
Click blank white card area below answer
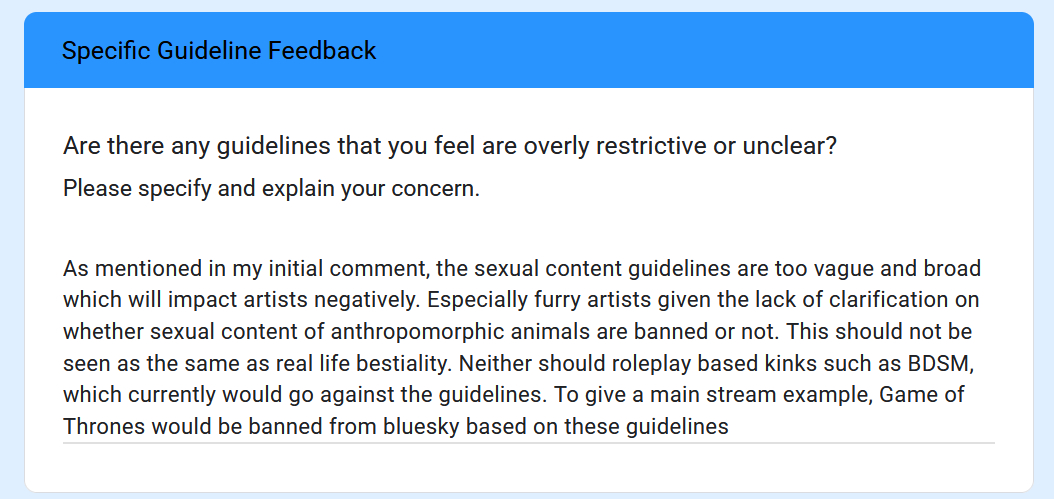pyautogui.click(x=528, y=468)
